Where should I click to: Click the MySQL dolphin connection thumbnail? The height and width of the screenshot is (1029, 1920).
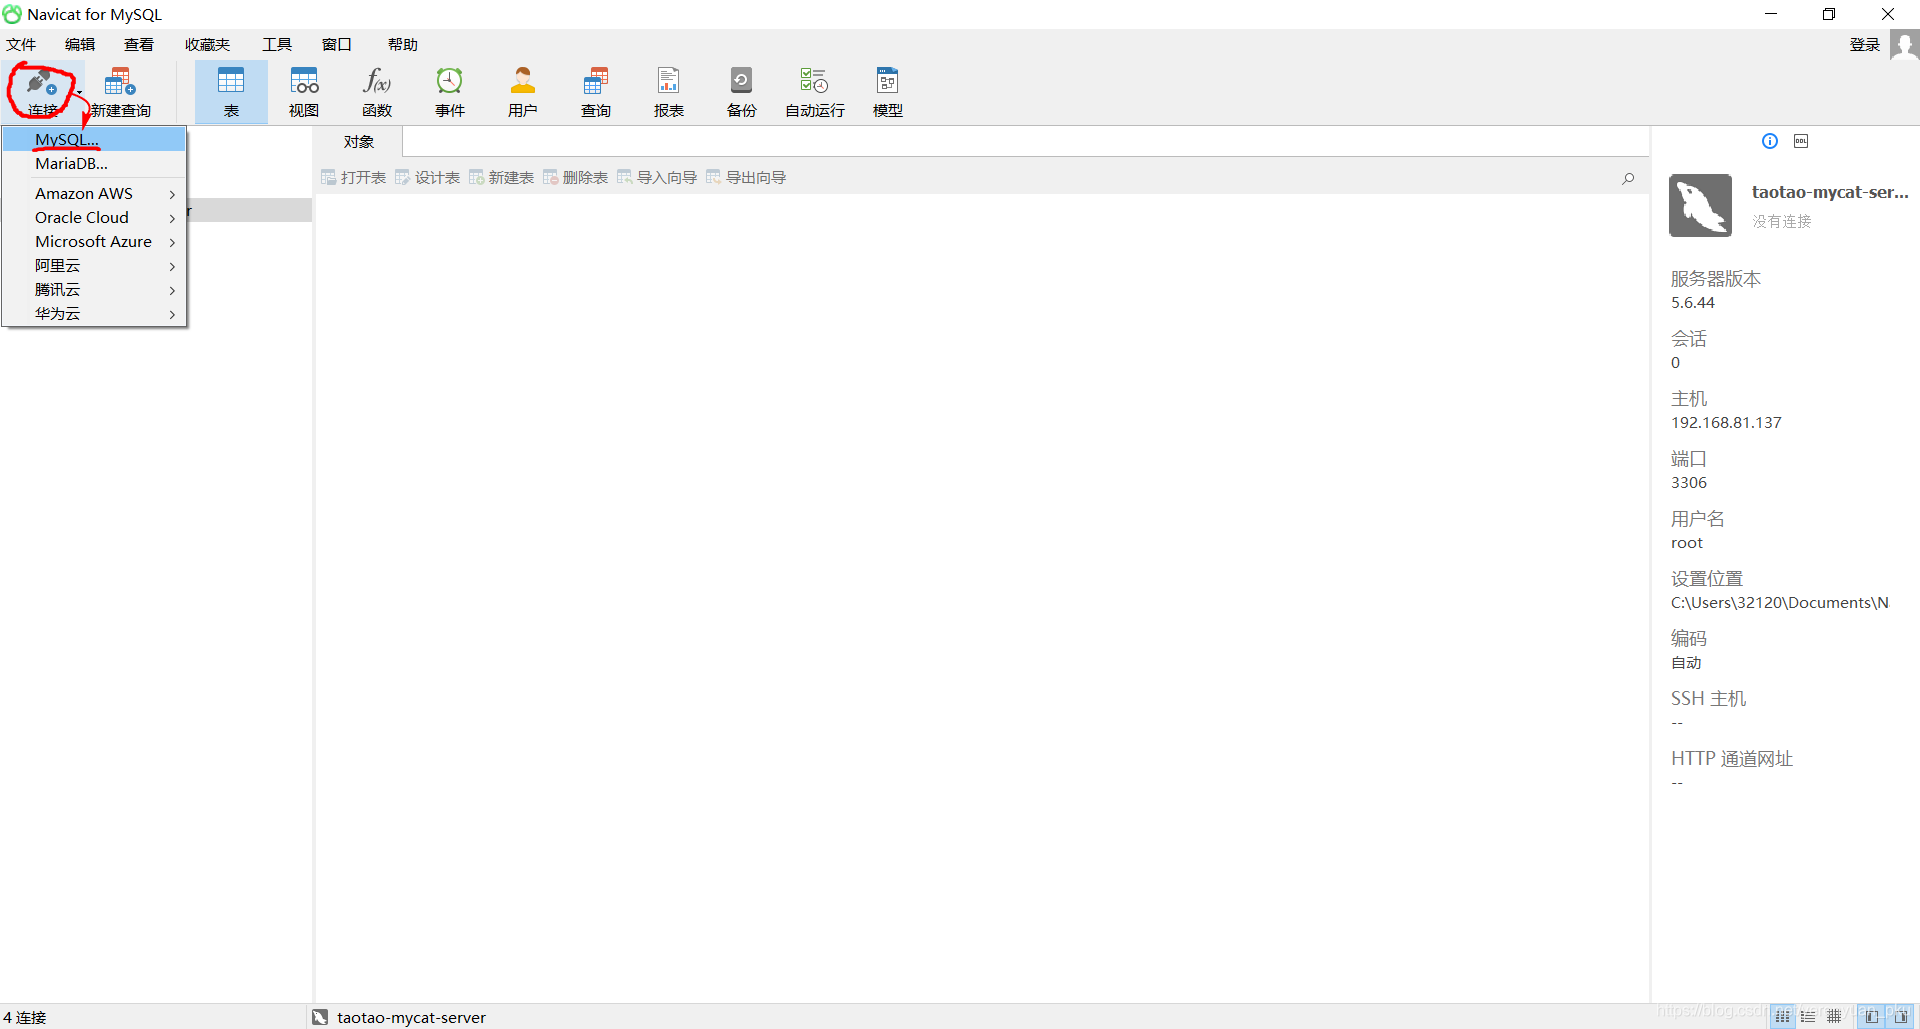pos(1700,206)
